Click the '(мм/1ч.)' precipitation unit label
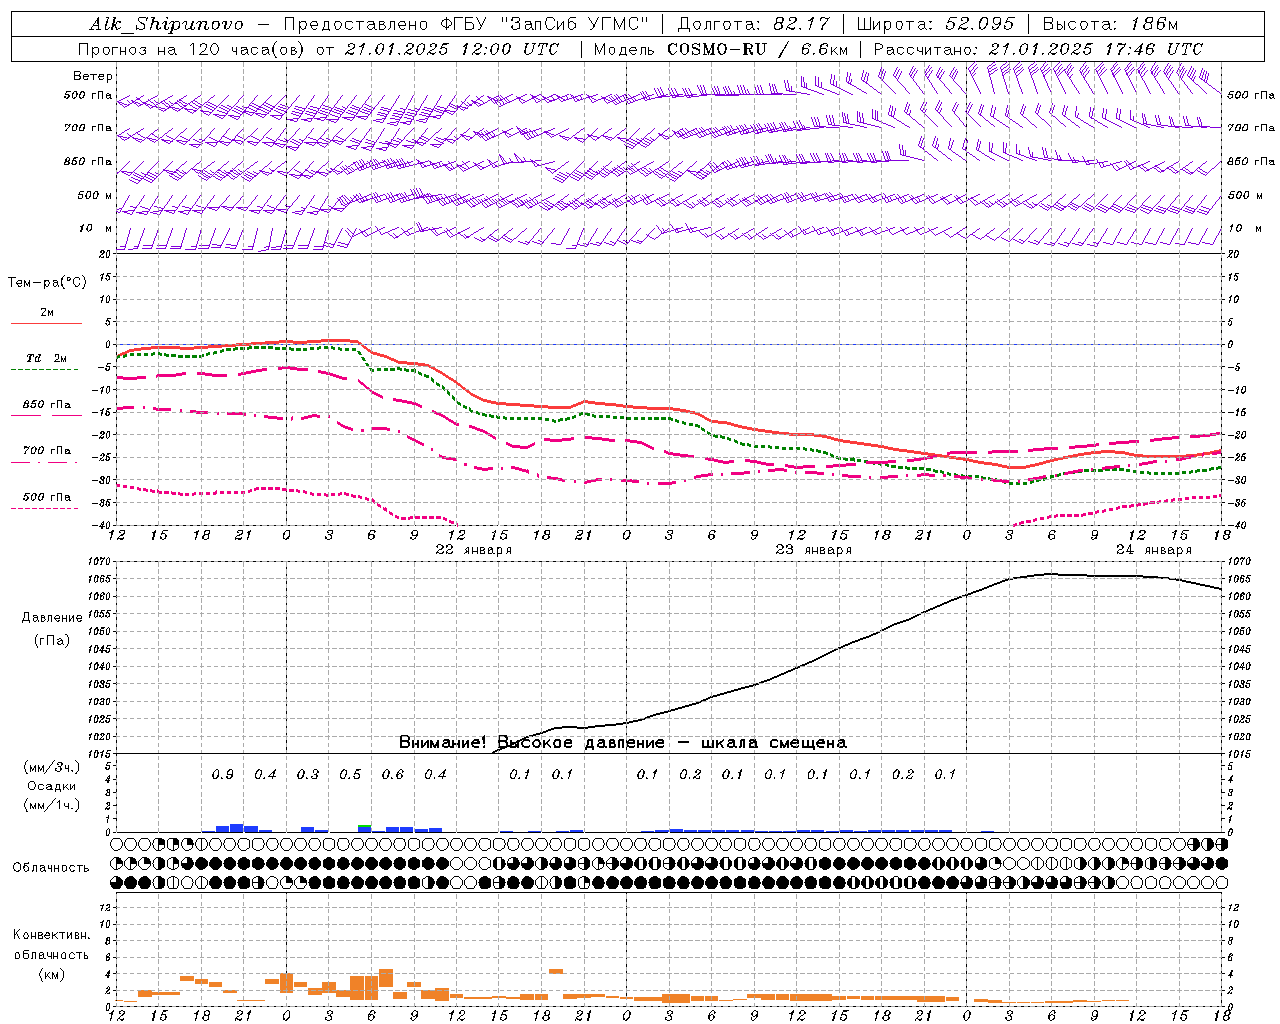This screenshot has height=1024, width=1280. point(52,805)
